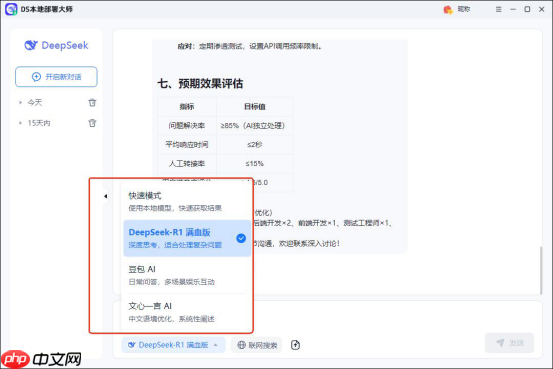Click the ≤15% target value cell
Screen dimensions: 553x369
coord(255,164)
